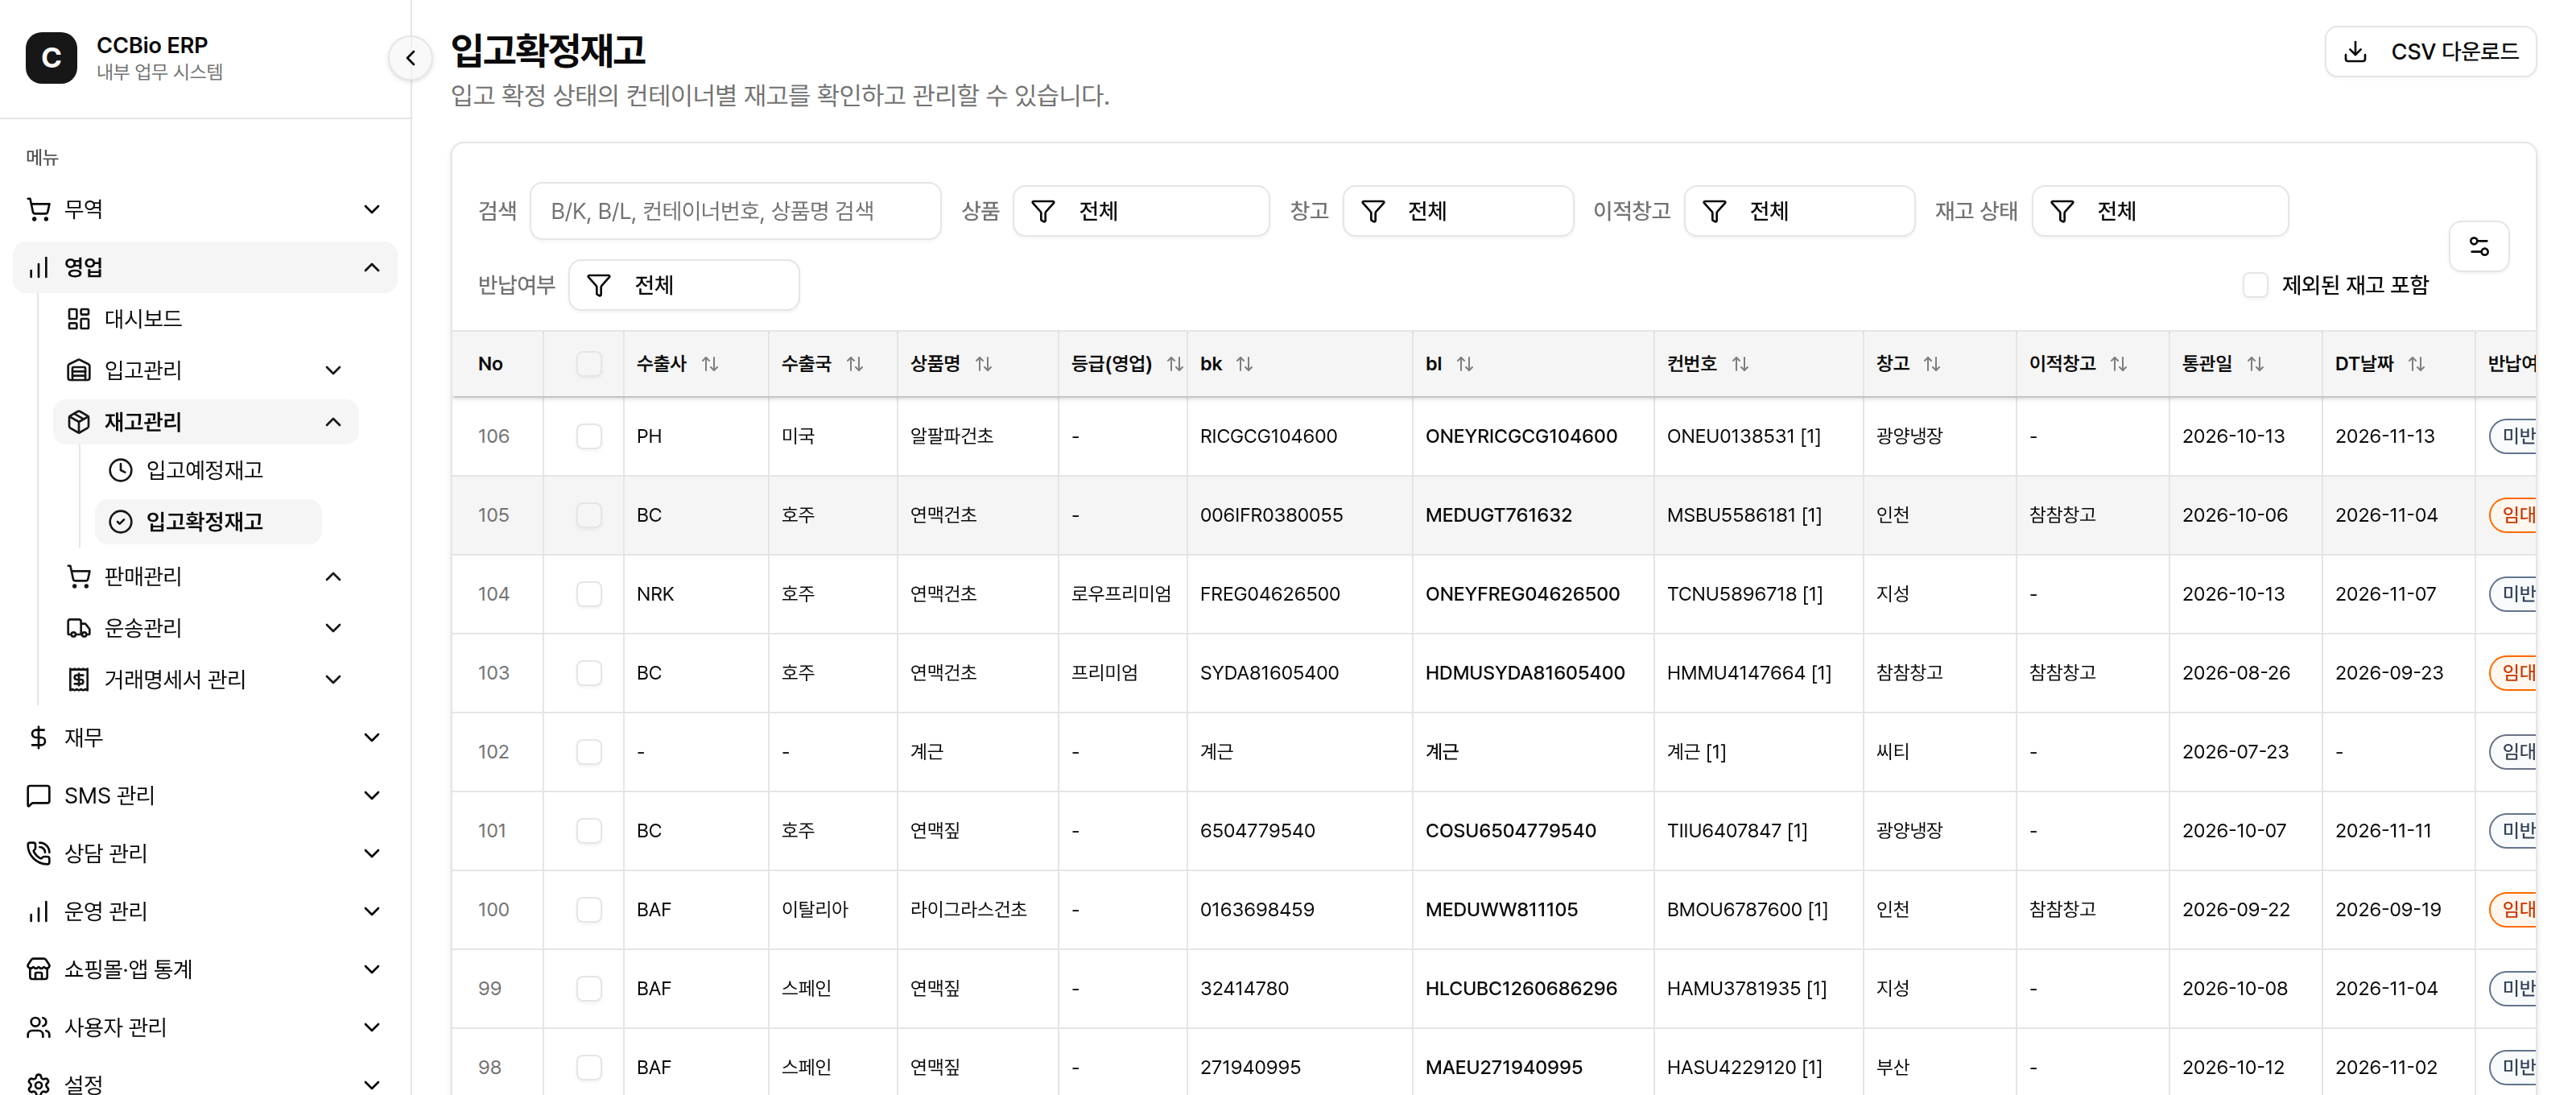
Task: Click the B/K, B/L search input field
Action: [x=735, y=211]
